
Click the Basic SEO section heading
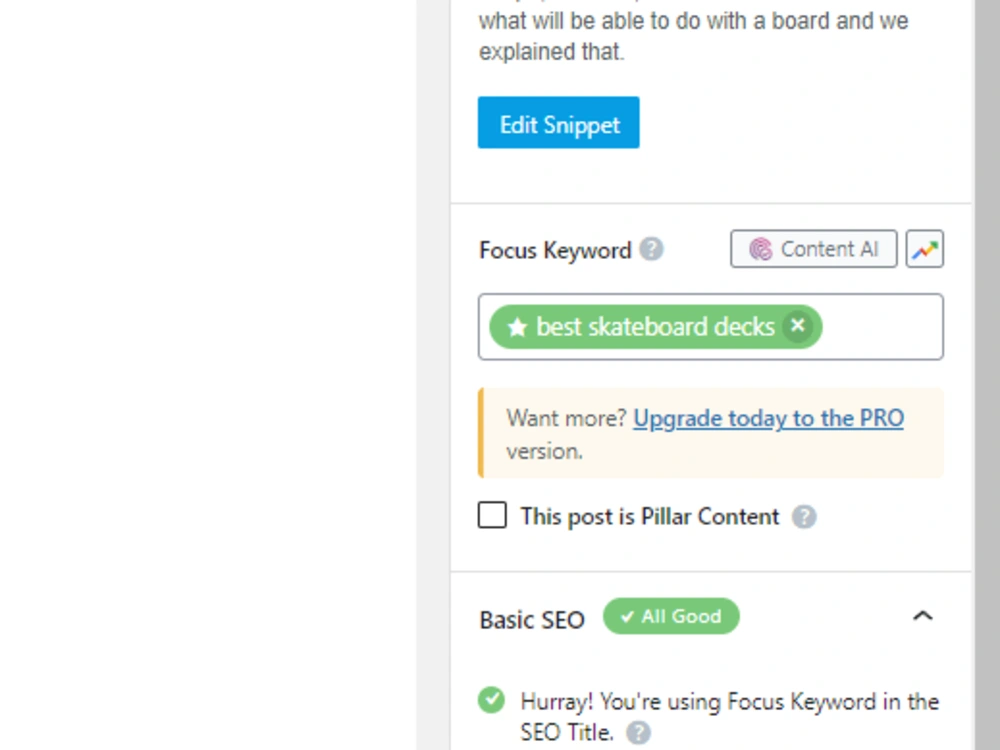(x=532, y=620)
